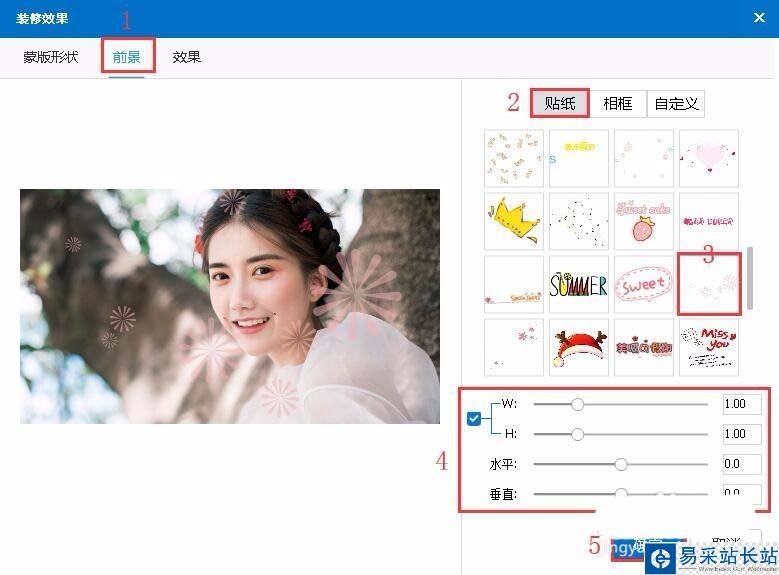Choose the pink heart sticker
This screenshot has height=575, width=779.
pos(709,159)
